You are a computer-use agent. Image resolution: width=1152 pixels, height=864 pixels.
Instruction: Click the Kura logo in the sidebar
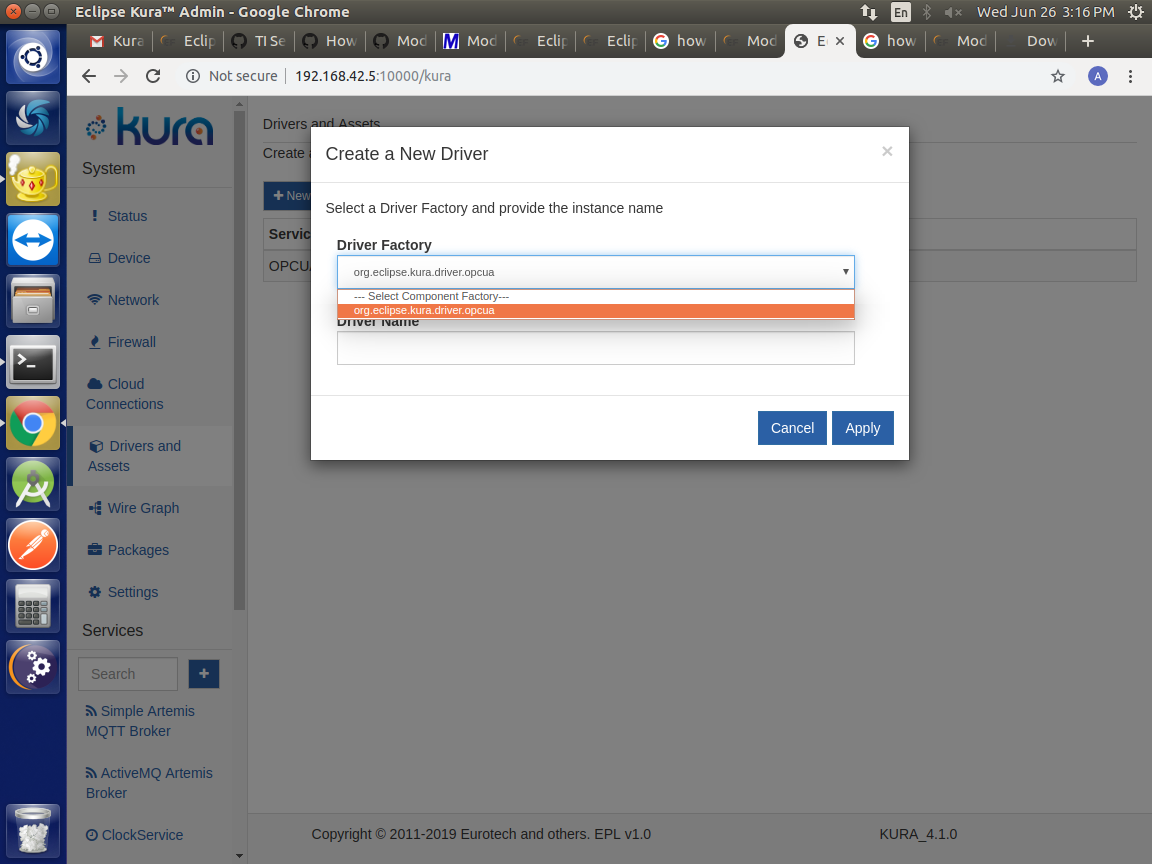(x=150, y=127)
